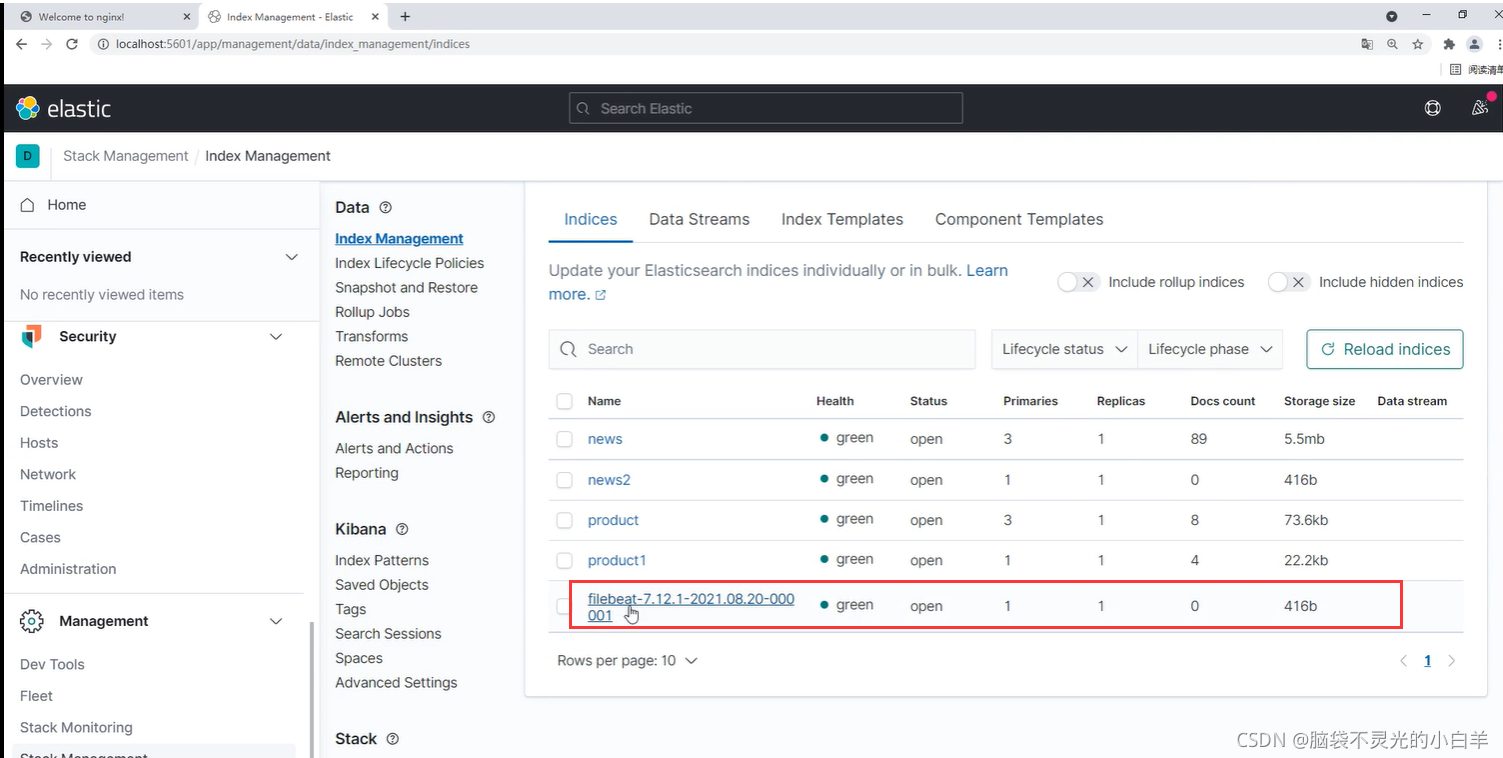Open Dev Tools in sidebar
This screenshot has width=1503, height=758.
tap(52, 664)
